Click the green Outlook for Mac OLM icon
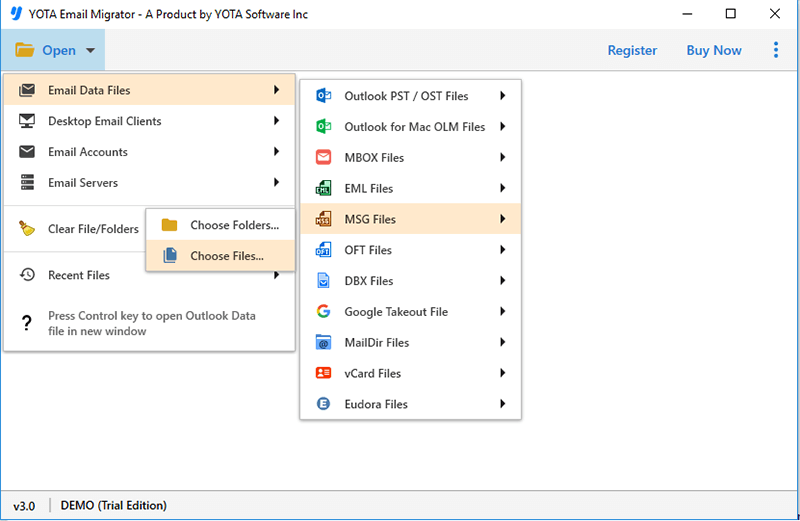This screenshot has height=521, width=800. [323, 126]
